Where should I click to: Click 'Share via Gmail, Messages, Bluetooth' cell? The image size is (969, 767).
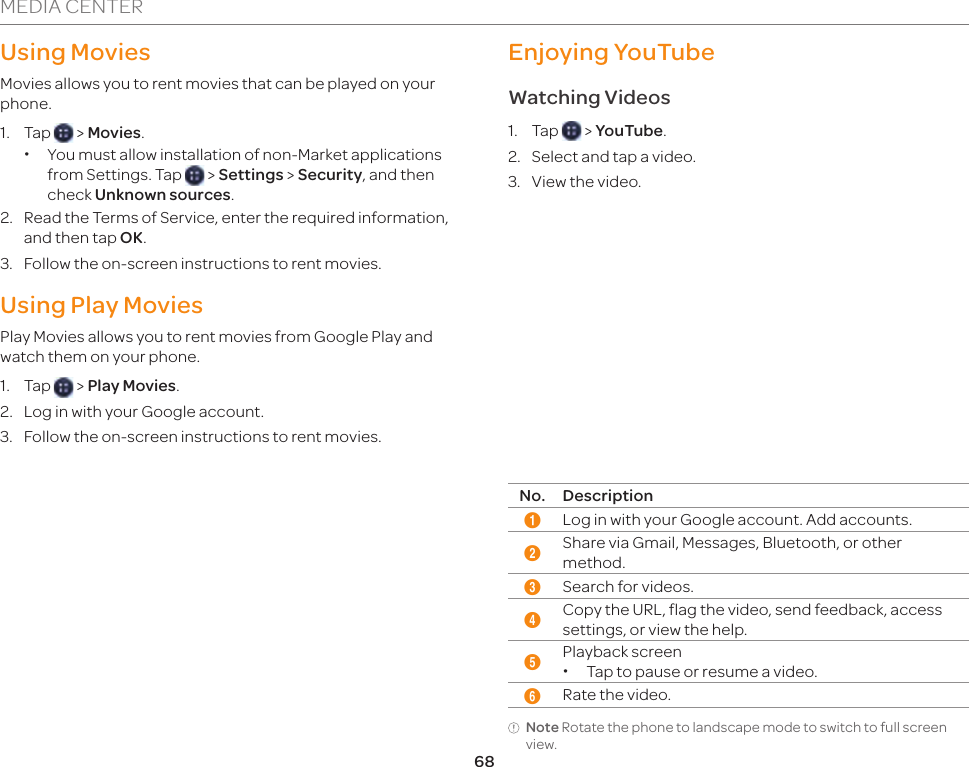tap(732, 553)
